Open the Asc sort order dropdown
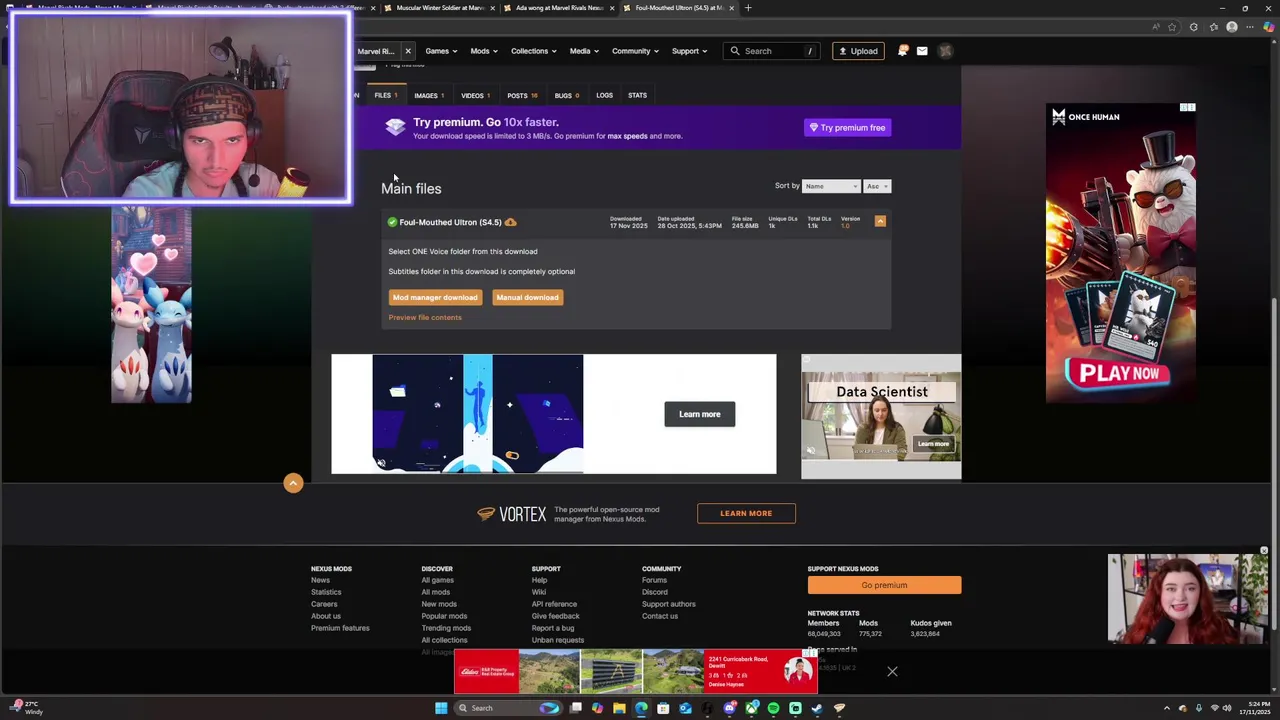The width and height of the screenshot is (1280, 720). click(x=877, y=186)
